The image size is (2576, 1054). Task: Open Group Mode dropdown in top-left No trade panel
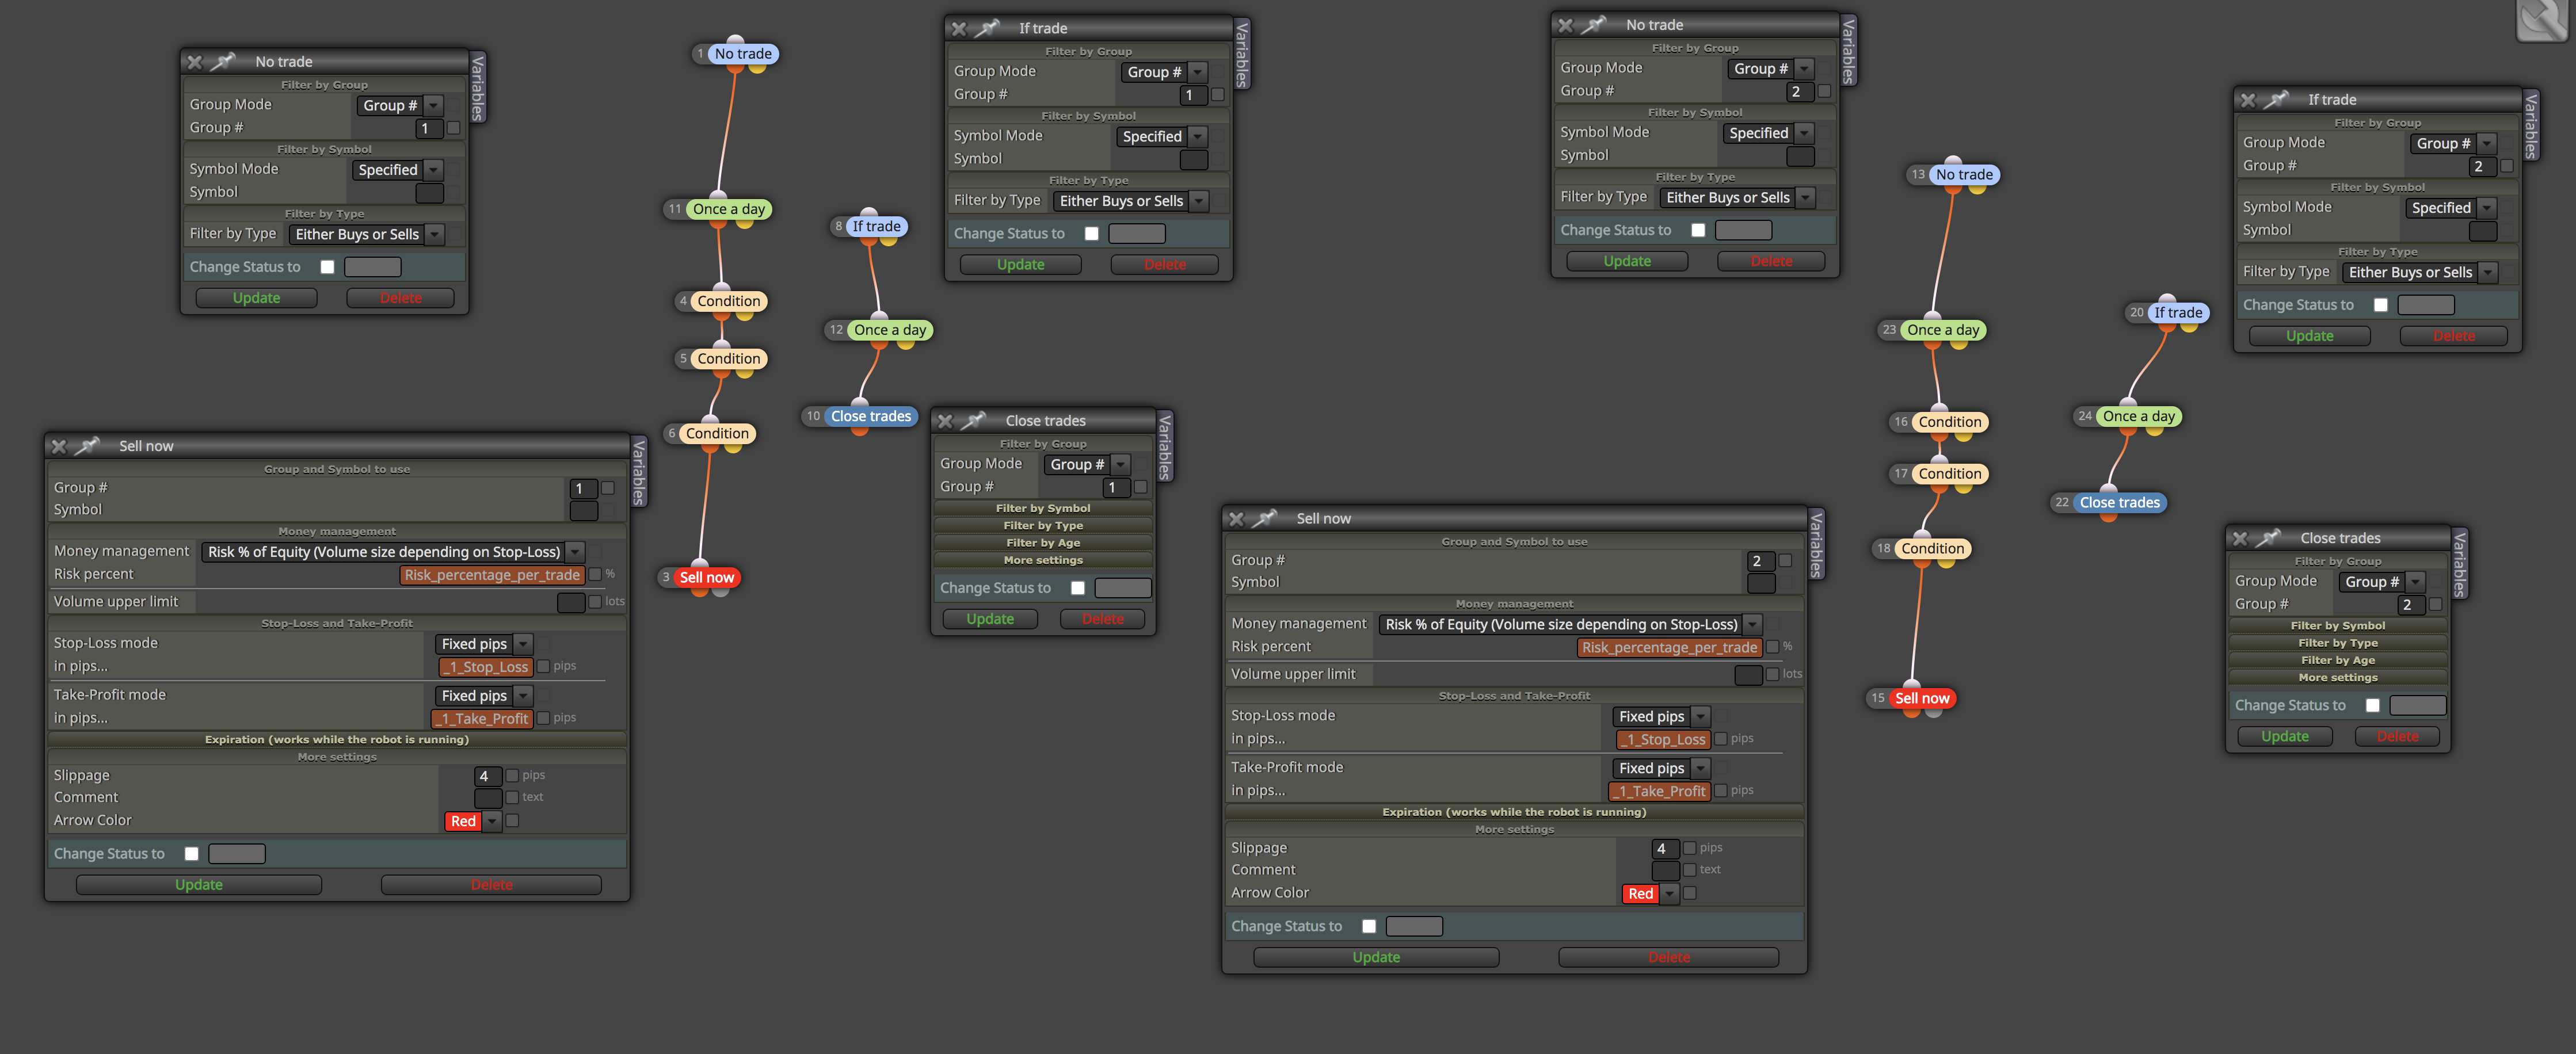(400, 106)
